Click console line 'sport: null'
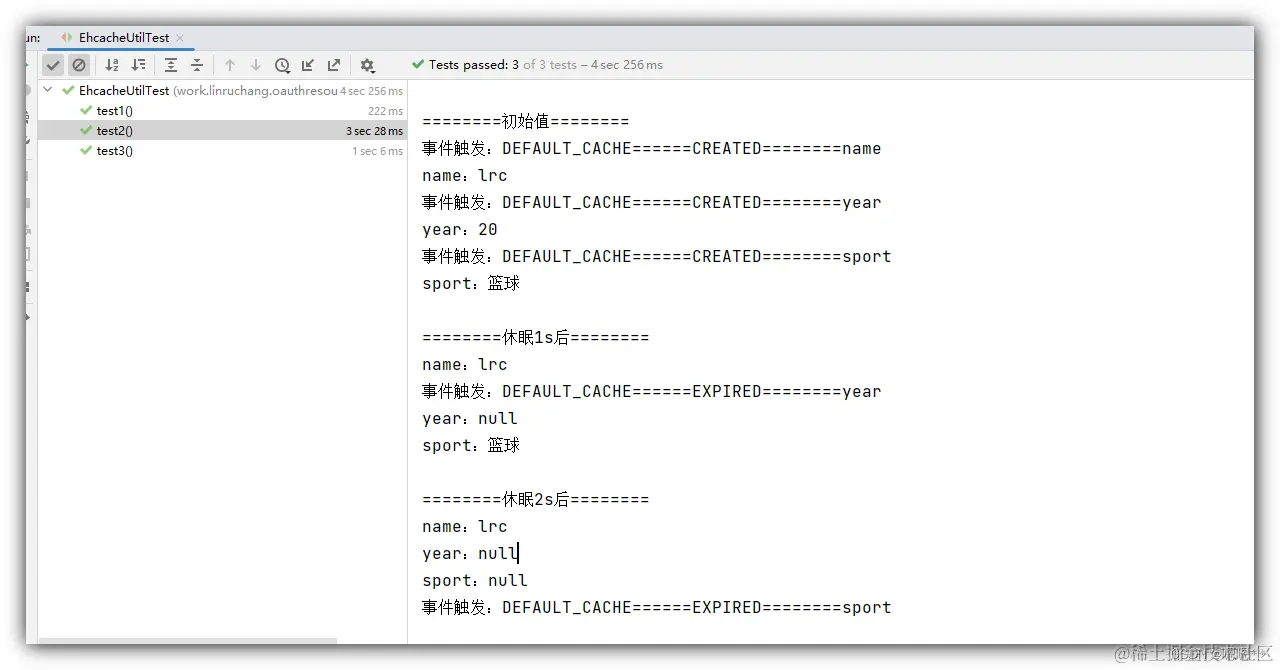This screenshot has width=1280, height=670. tap(474, 580)
